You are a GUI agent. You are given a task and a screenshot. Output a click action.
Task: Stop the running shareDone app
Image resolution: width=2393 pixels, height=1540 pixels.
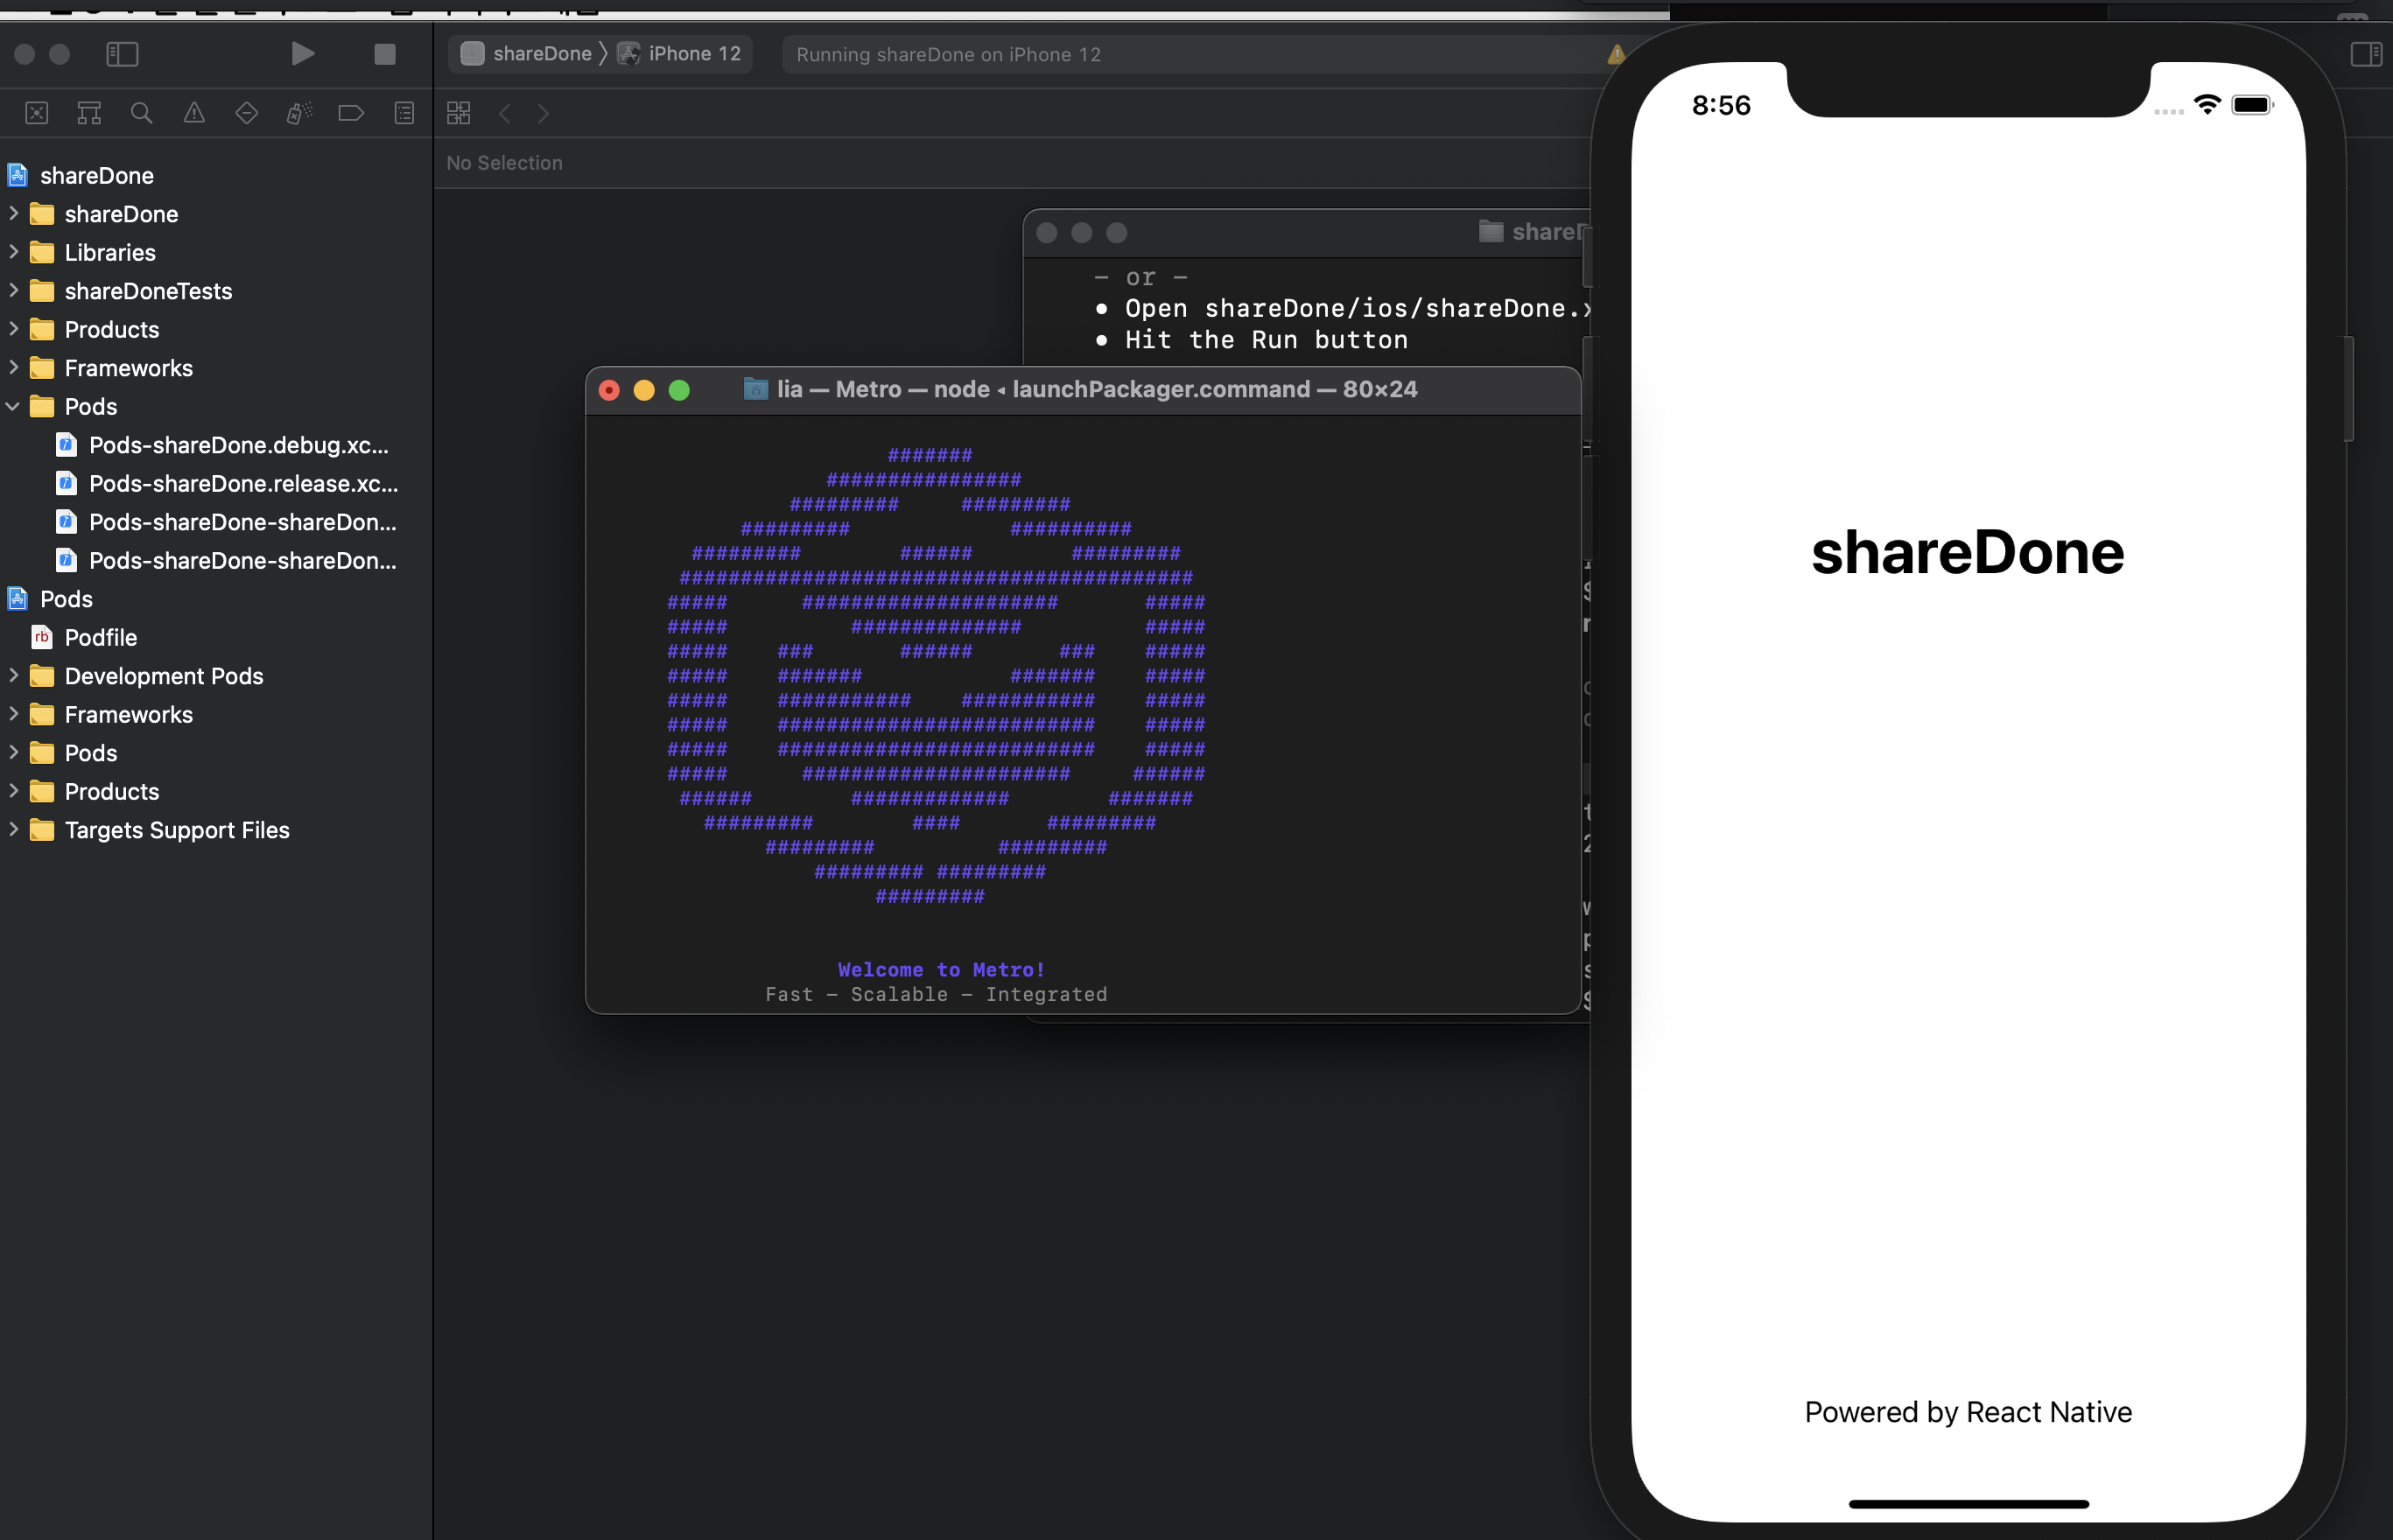click(x=385, y=54)
